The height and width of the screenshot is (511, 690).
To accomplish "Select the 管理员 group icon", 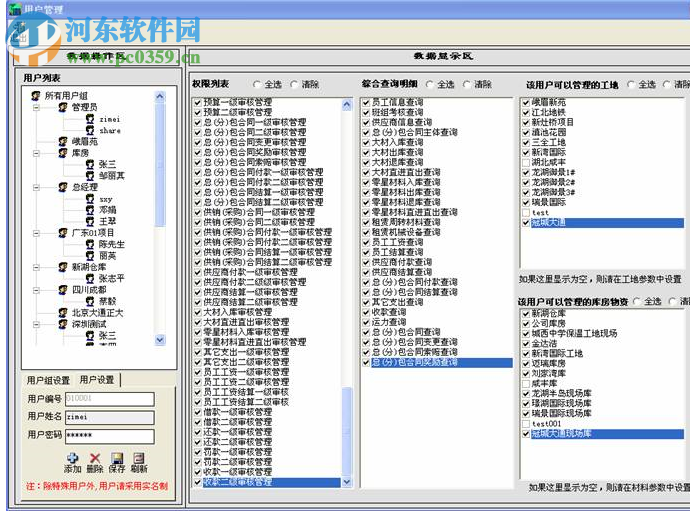I will (63, 107).
